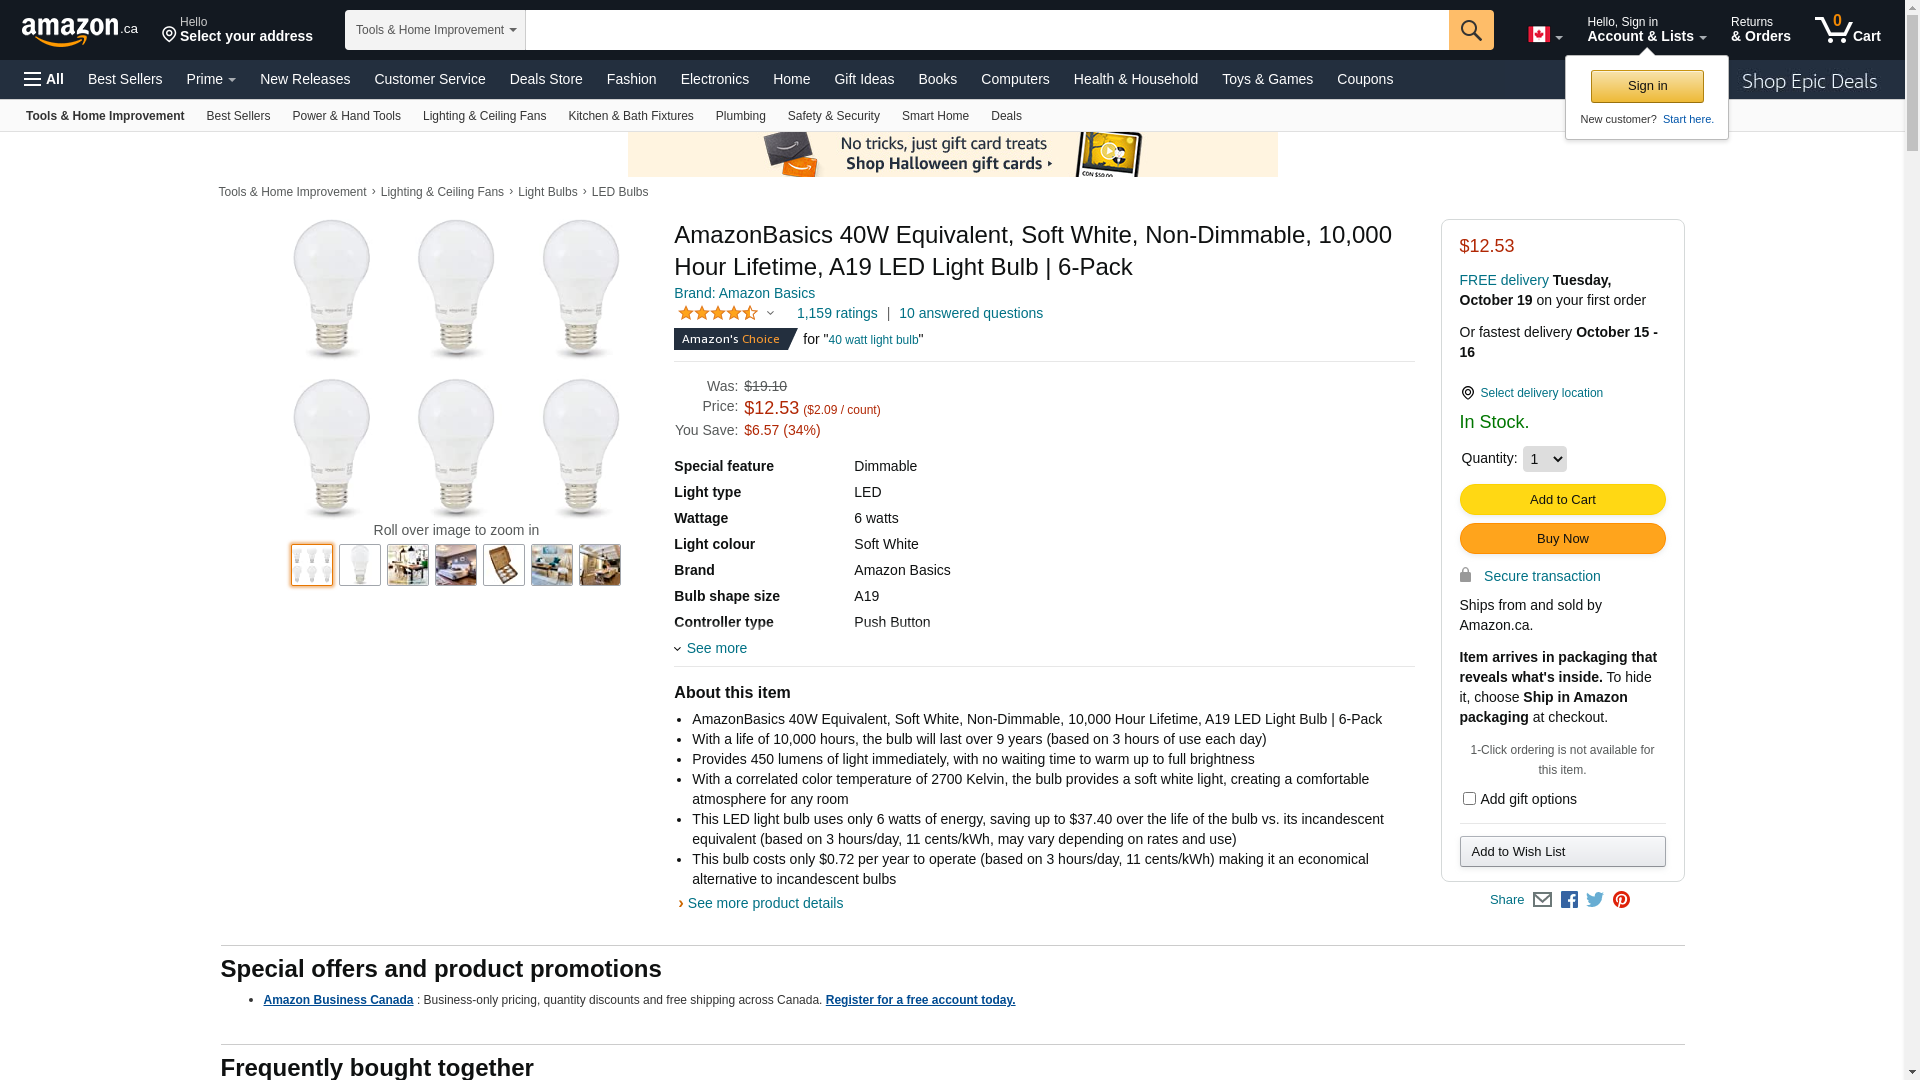Click the Amazon.ca logo
Image resolution: width=1920 pixels, height=1080 pixels.
point(79,31)
